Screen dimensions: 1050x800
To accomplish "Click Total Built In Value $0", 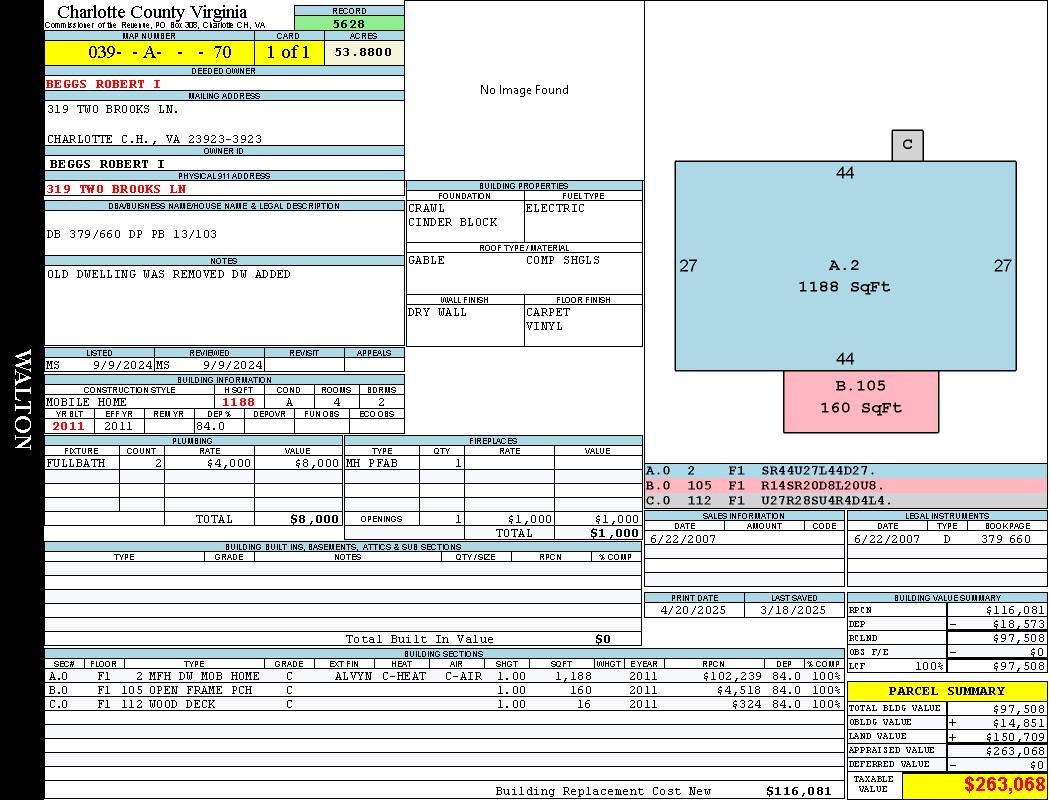I will pyautogui.click(x=603, y=639).
